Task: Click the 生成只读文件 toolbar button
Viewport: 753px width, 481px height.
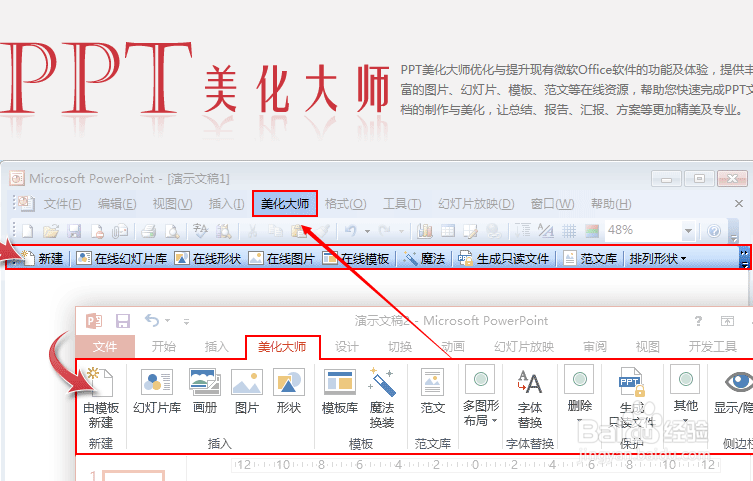Action: point(504,259)
